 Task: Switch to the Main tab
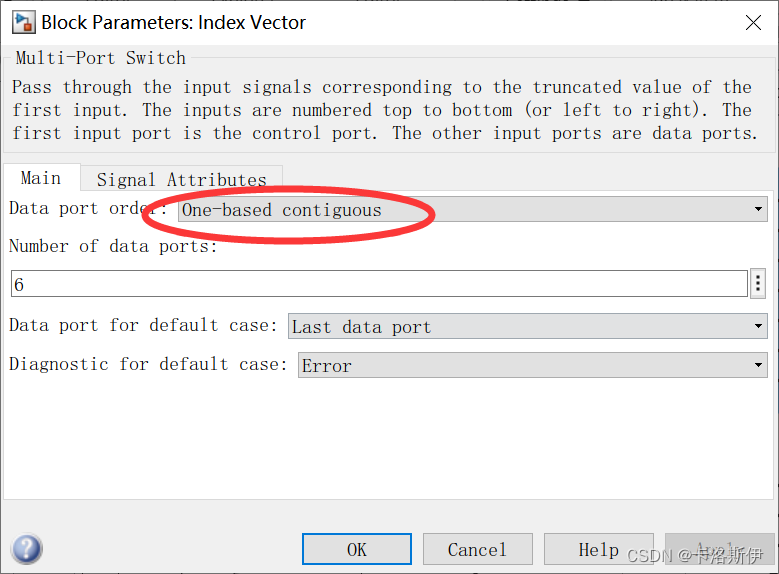click(x=41, y=178)
